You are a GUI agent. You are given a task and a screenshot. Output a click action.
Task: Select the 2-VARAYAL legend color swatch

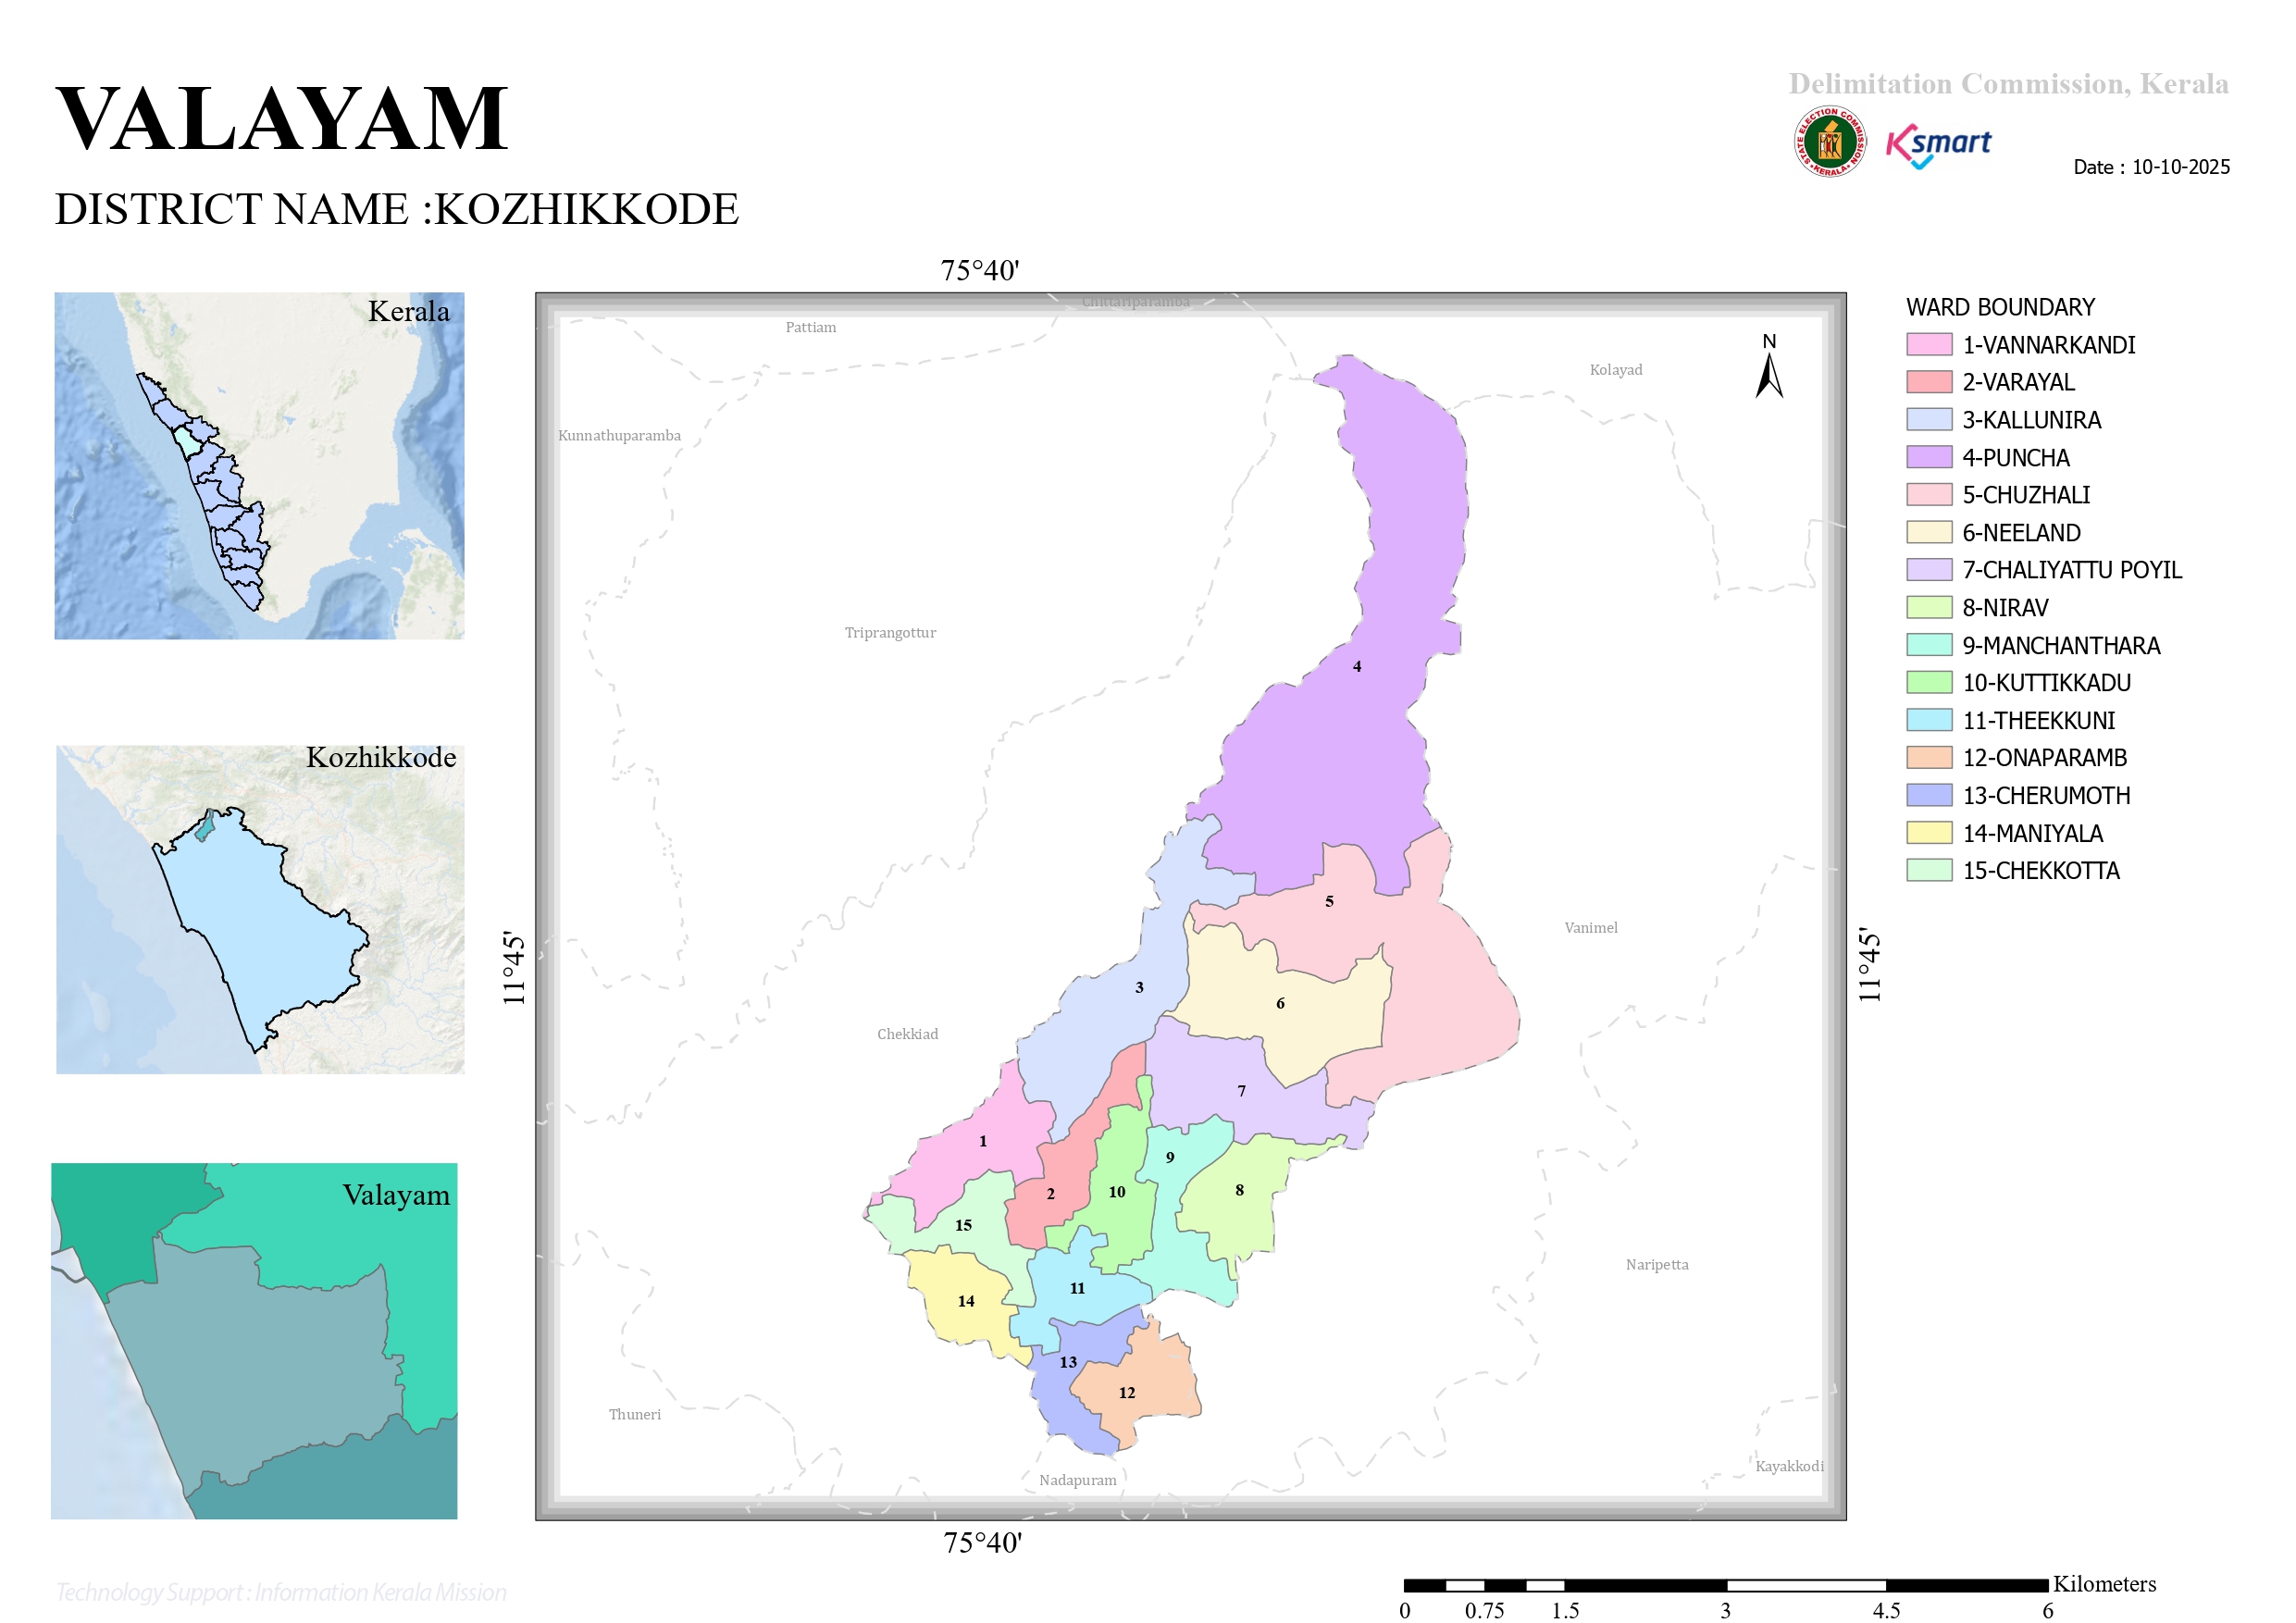[1929, 382]
